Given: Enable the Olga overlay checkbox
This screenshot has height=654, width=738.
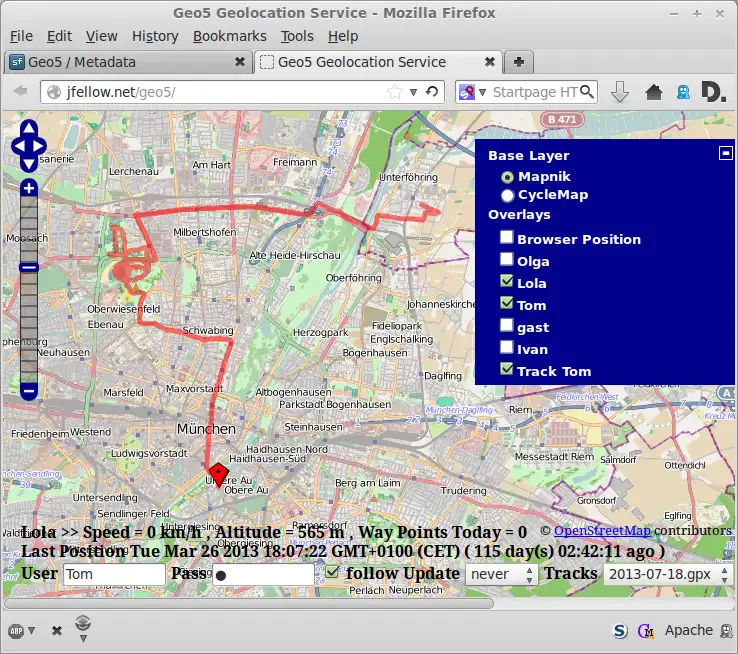Looking at the screenshot, I should [507, 260].
